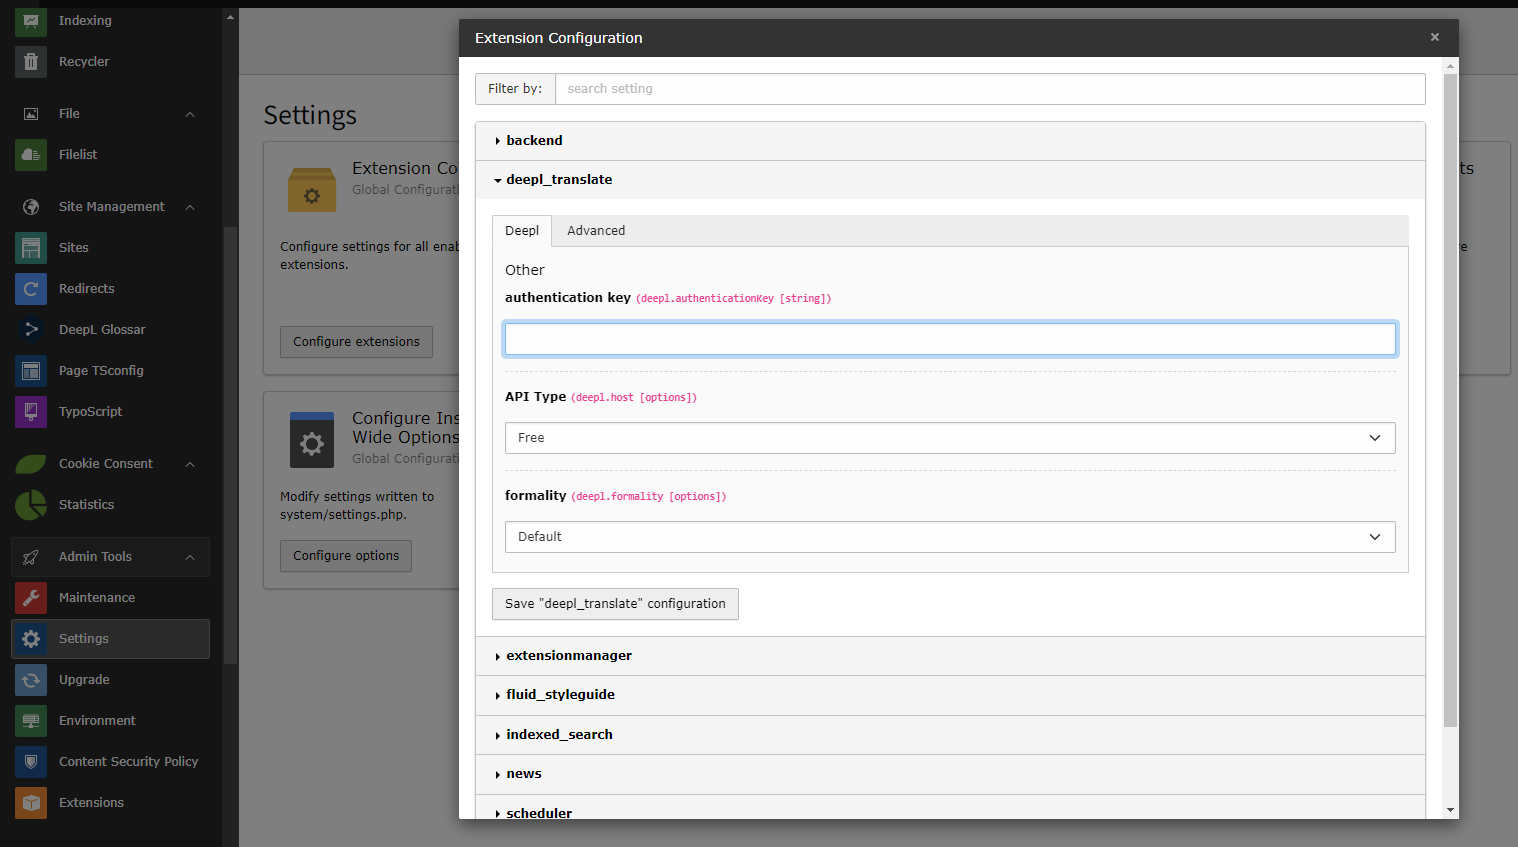Expand the news configuration section
The height and width of the screenshot is (847, 1518).
click(x=950, y=774)
